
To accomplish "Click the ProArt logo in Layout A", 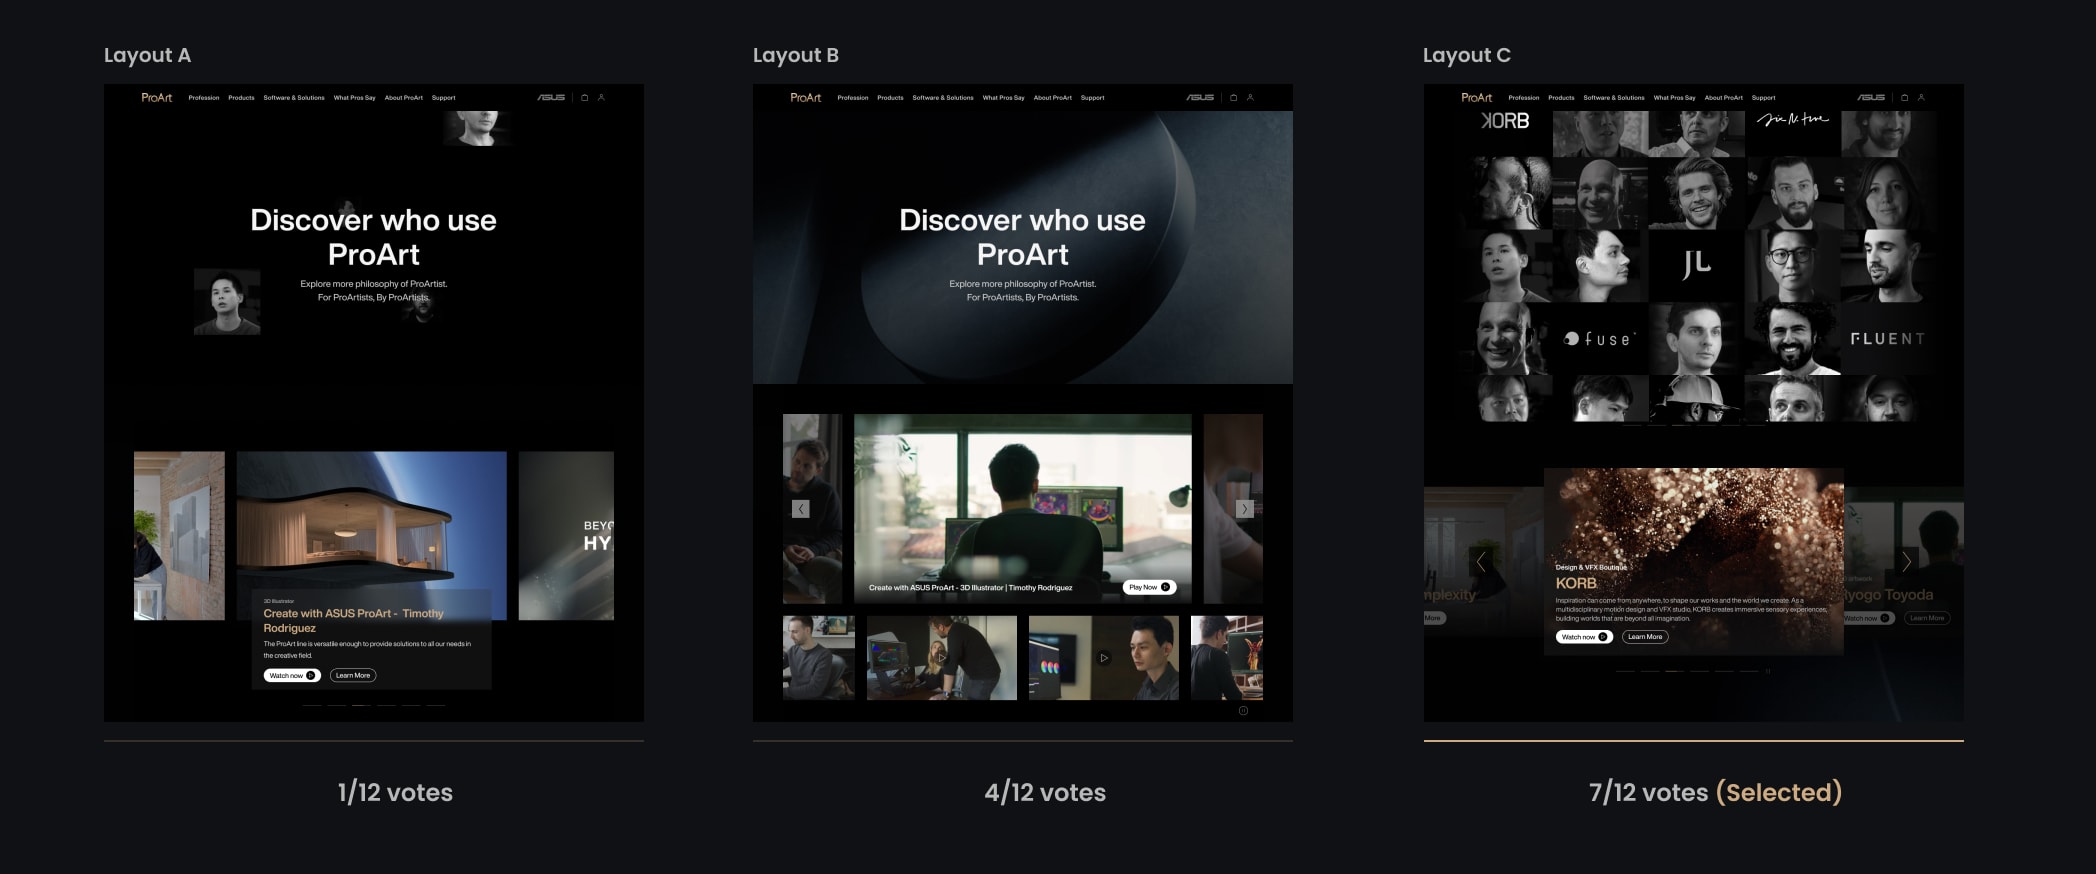I will 157,97.
